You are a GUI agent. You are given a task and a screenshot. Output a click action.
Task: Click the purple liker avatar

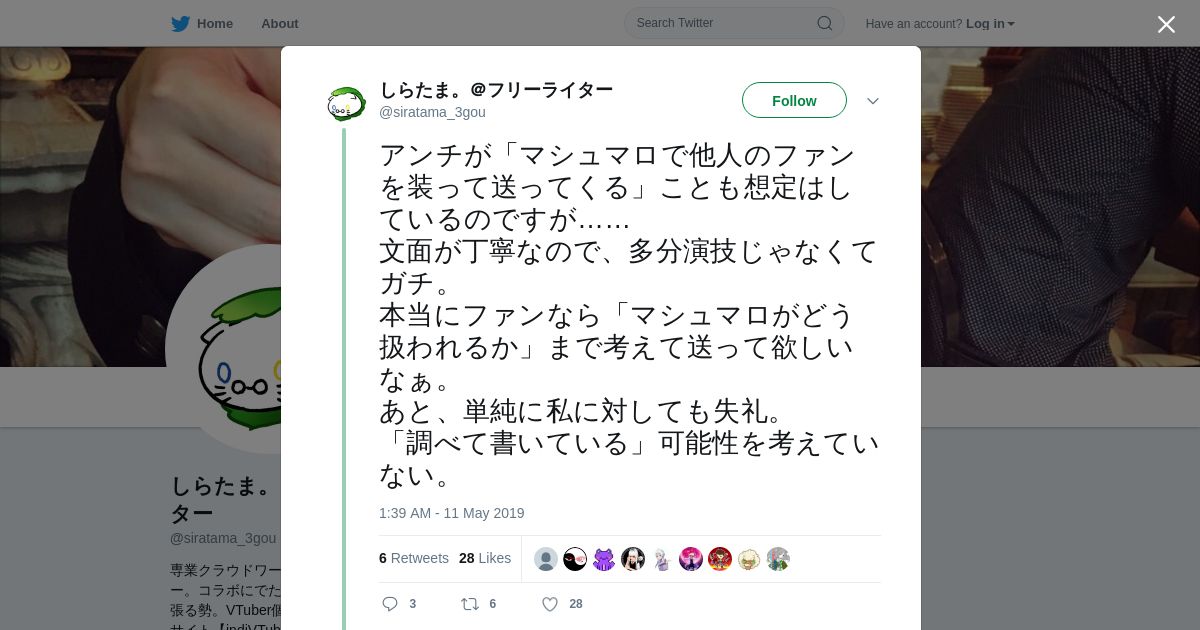click(x=604, y=559)
